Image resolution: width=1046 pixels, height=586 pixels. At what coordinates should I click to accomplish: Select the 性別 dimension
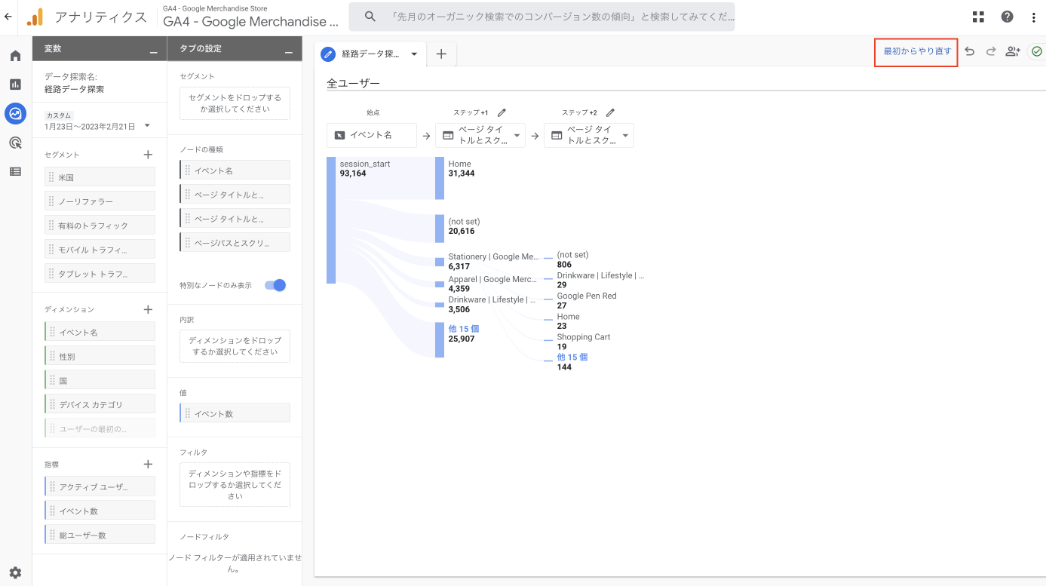pos(100,356)
